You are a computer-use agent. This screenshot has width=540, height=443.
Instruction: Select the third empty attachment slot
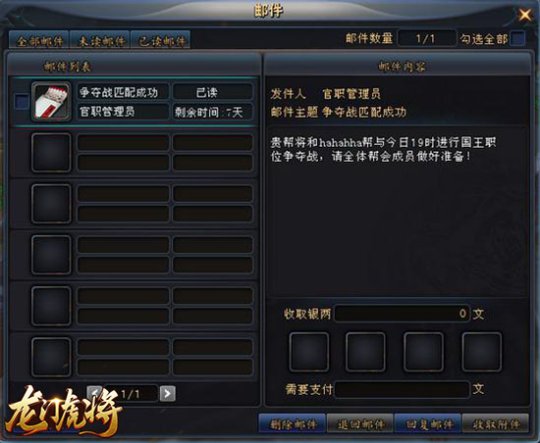tap(424, 352)
